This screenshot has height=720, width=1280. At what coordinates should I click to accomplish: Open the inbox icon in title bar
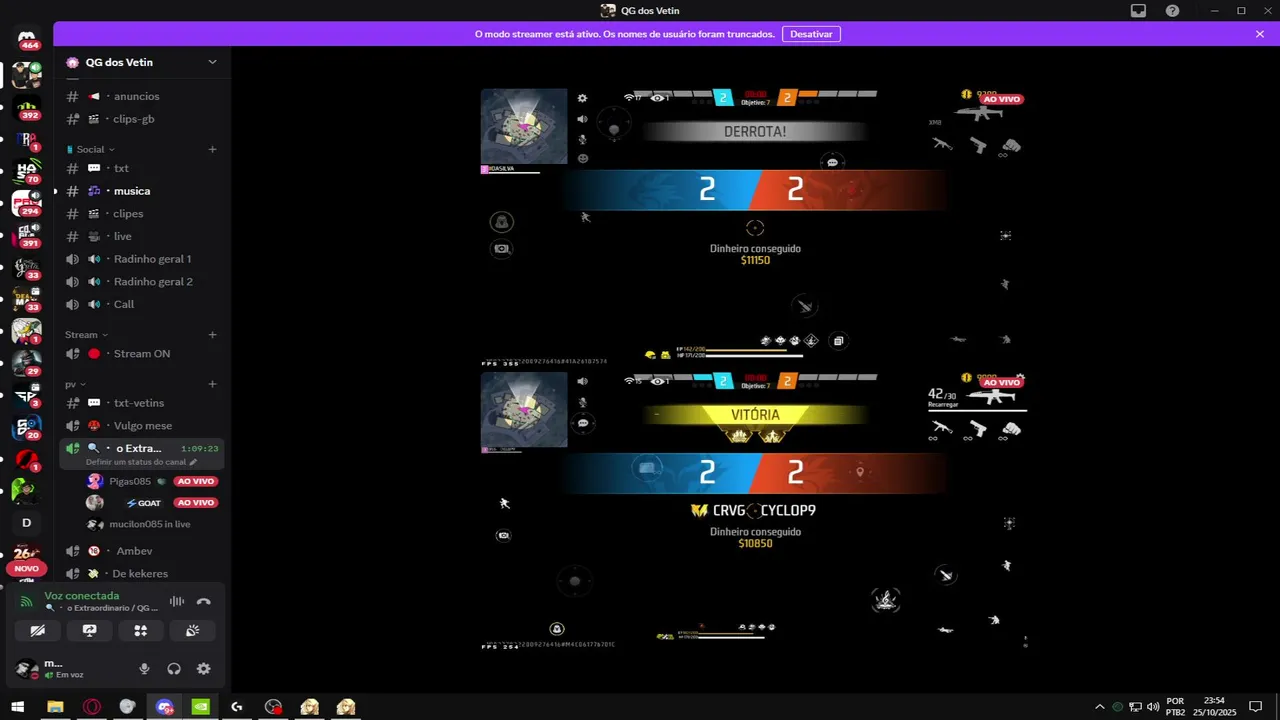(x=1138, y=11)
